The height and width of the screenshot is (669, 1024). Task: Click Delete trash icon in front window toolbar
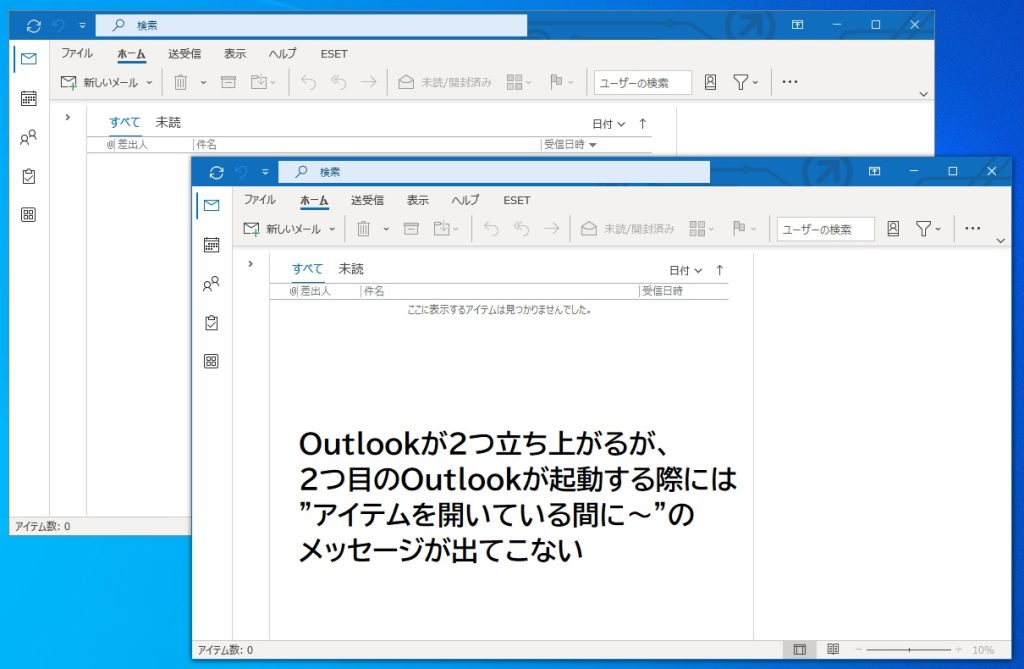click(x=364, y=229)
